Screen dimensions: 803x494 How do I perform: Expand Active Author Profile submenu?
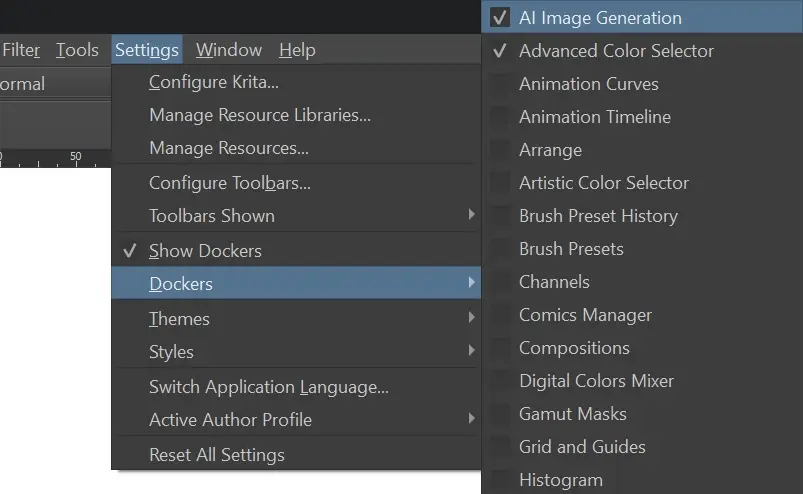296,419
